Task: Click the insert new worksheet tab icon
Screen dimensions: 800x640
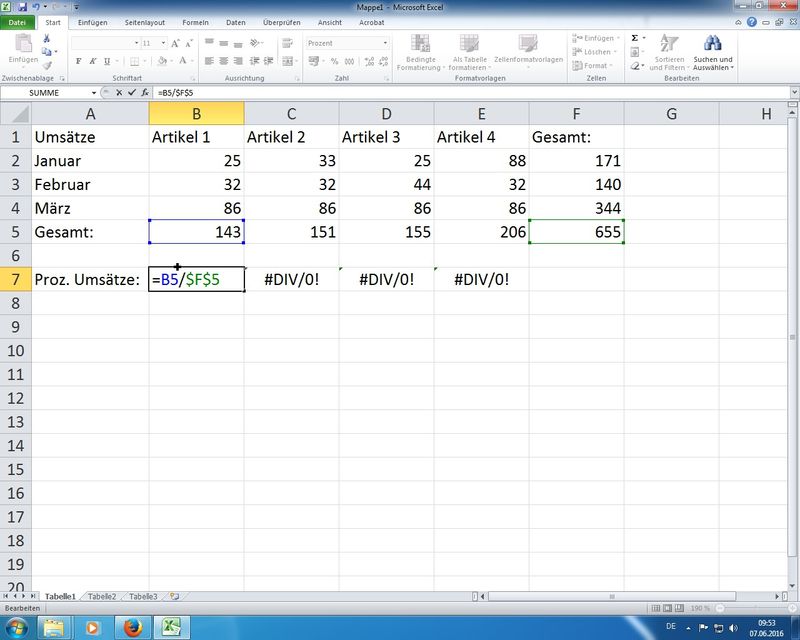Action: 174,596
